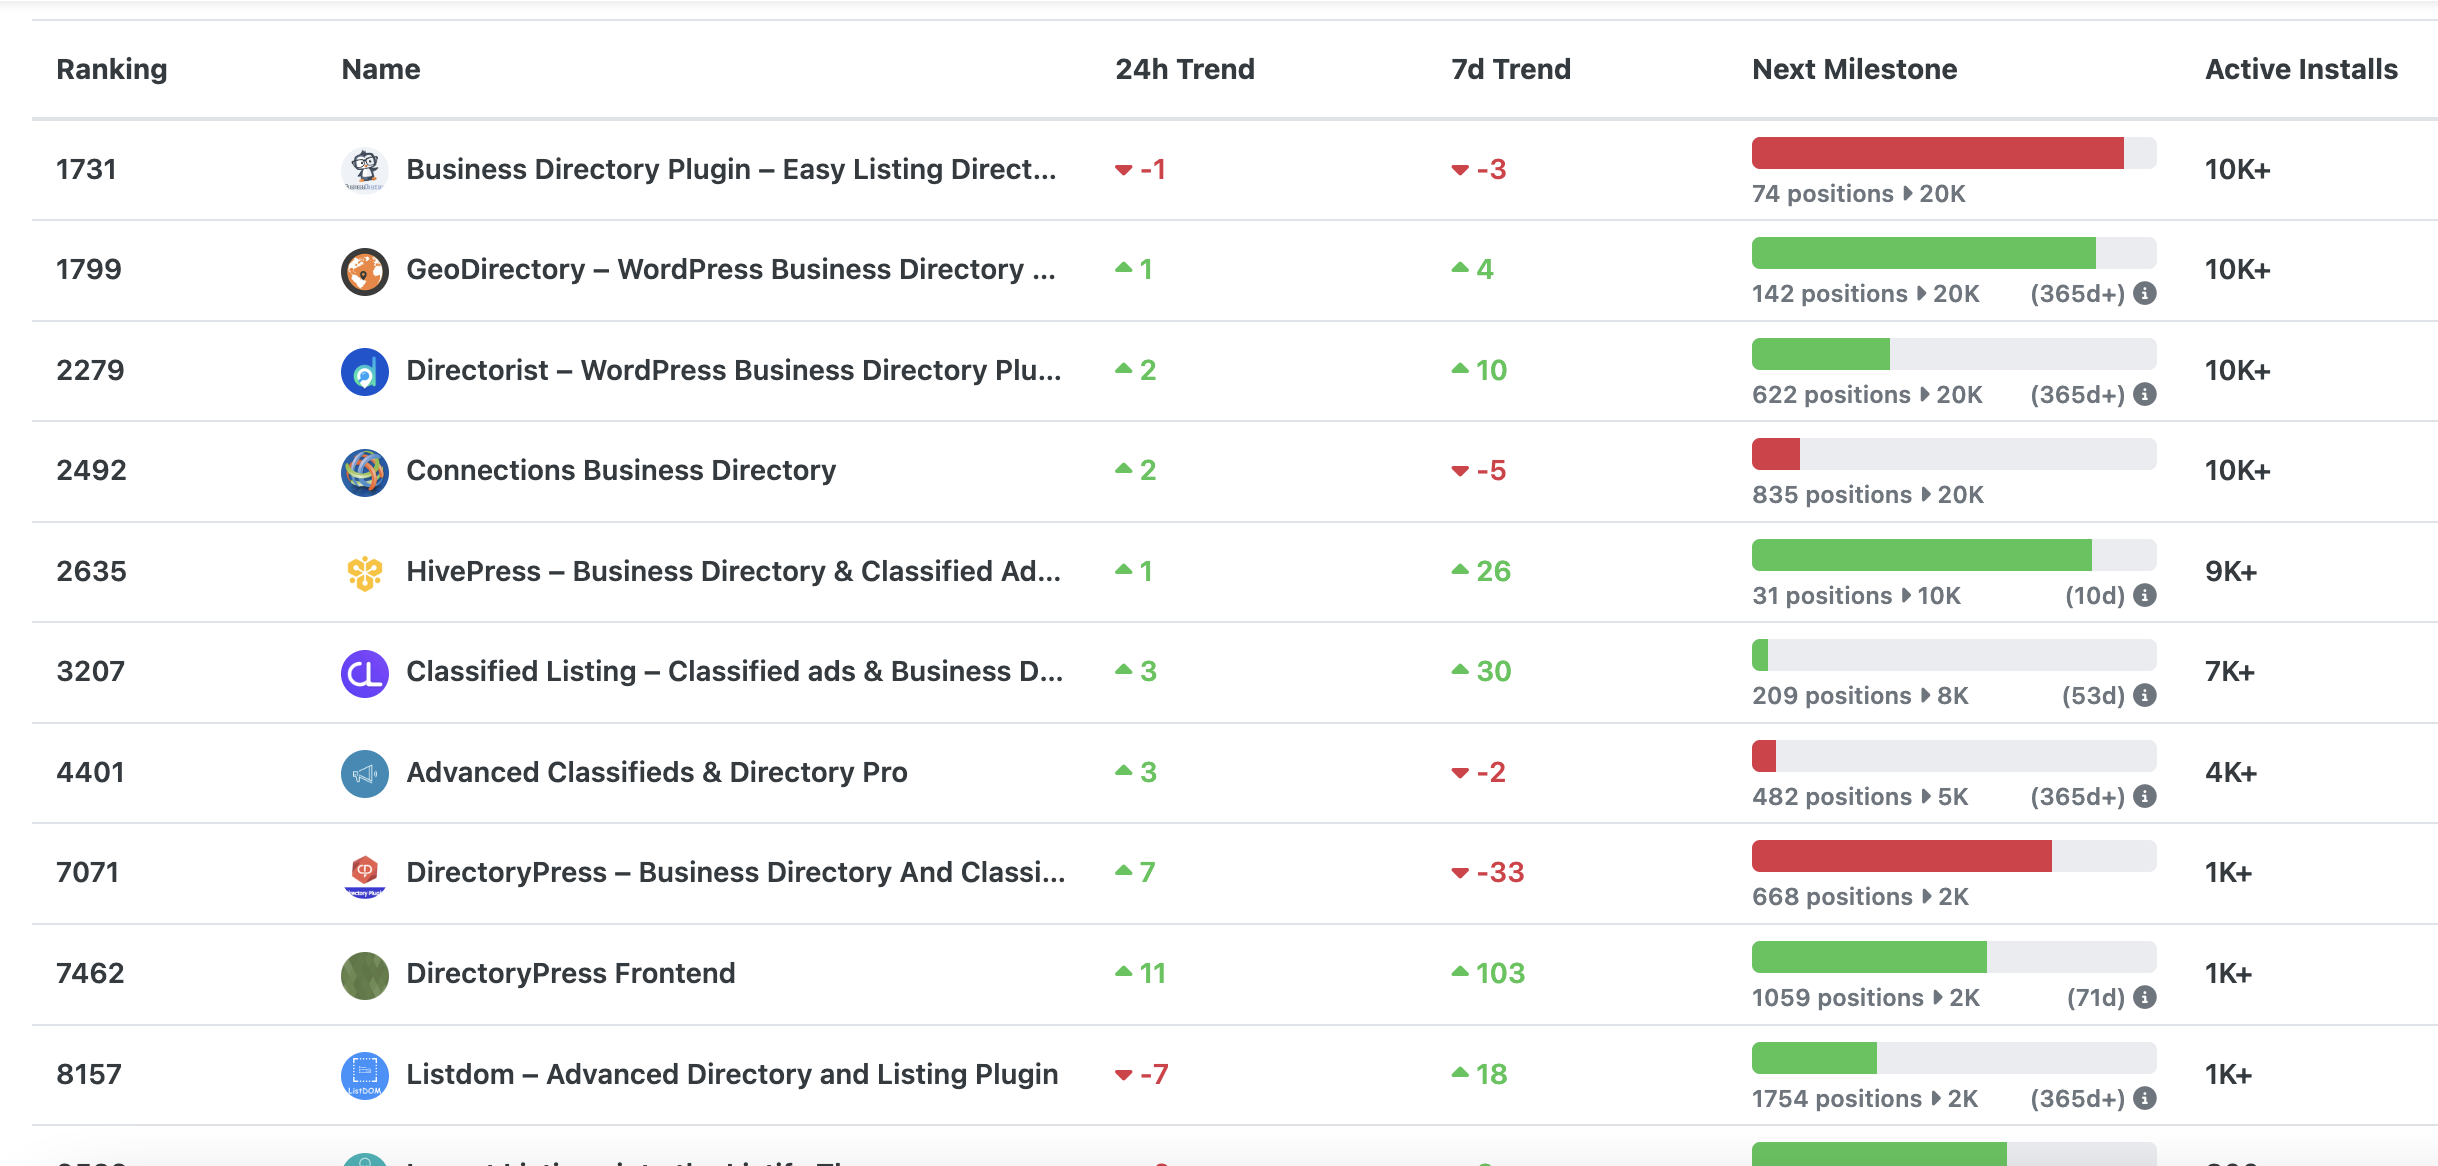Image resolution: width=2438 pixels, height=1166 pixels.
Task: Click the Connections Business Directory logo icon
Action: [365, 472]
